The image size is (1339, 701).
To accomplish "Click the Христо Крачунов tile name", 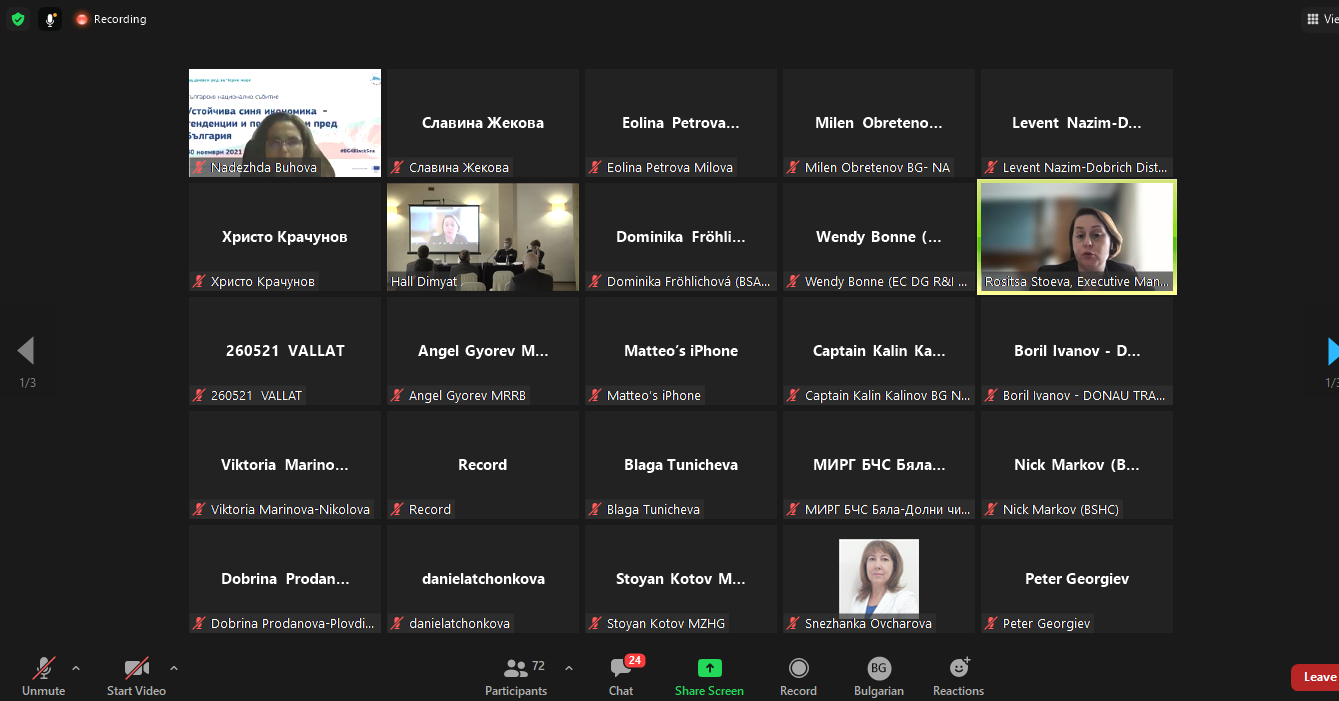I will click(x=285, y=237).
